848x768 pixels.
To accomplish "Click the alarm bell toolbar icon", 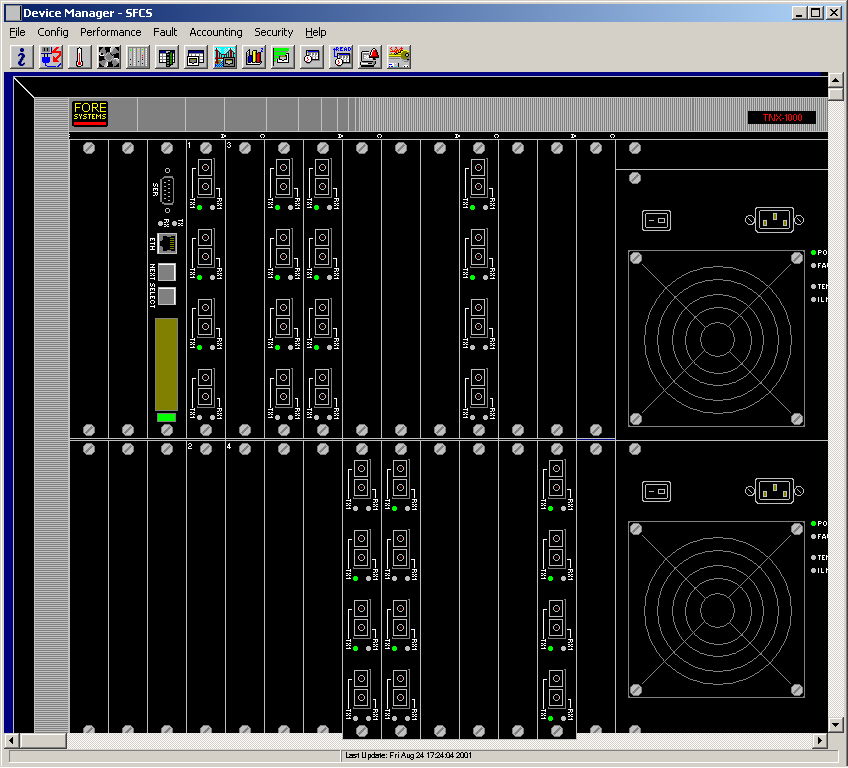I will click(x=370, y=57).
